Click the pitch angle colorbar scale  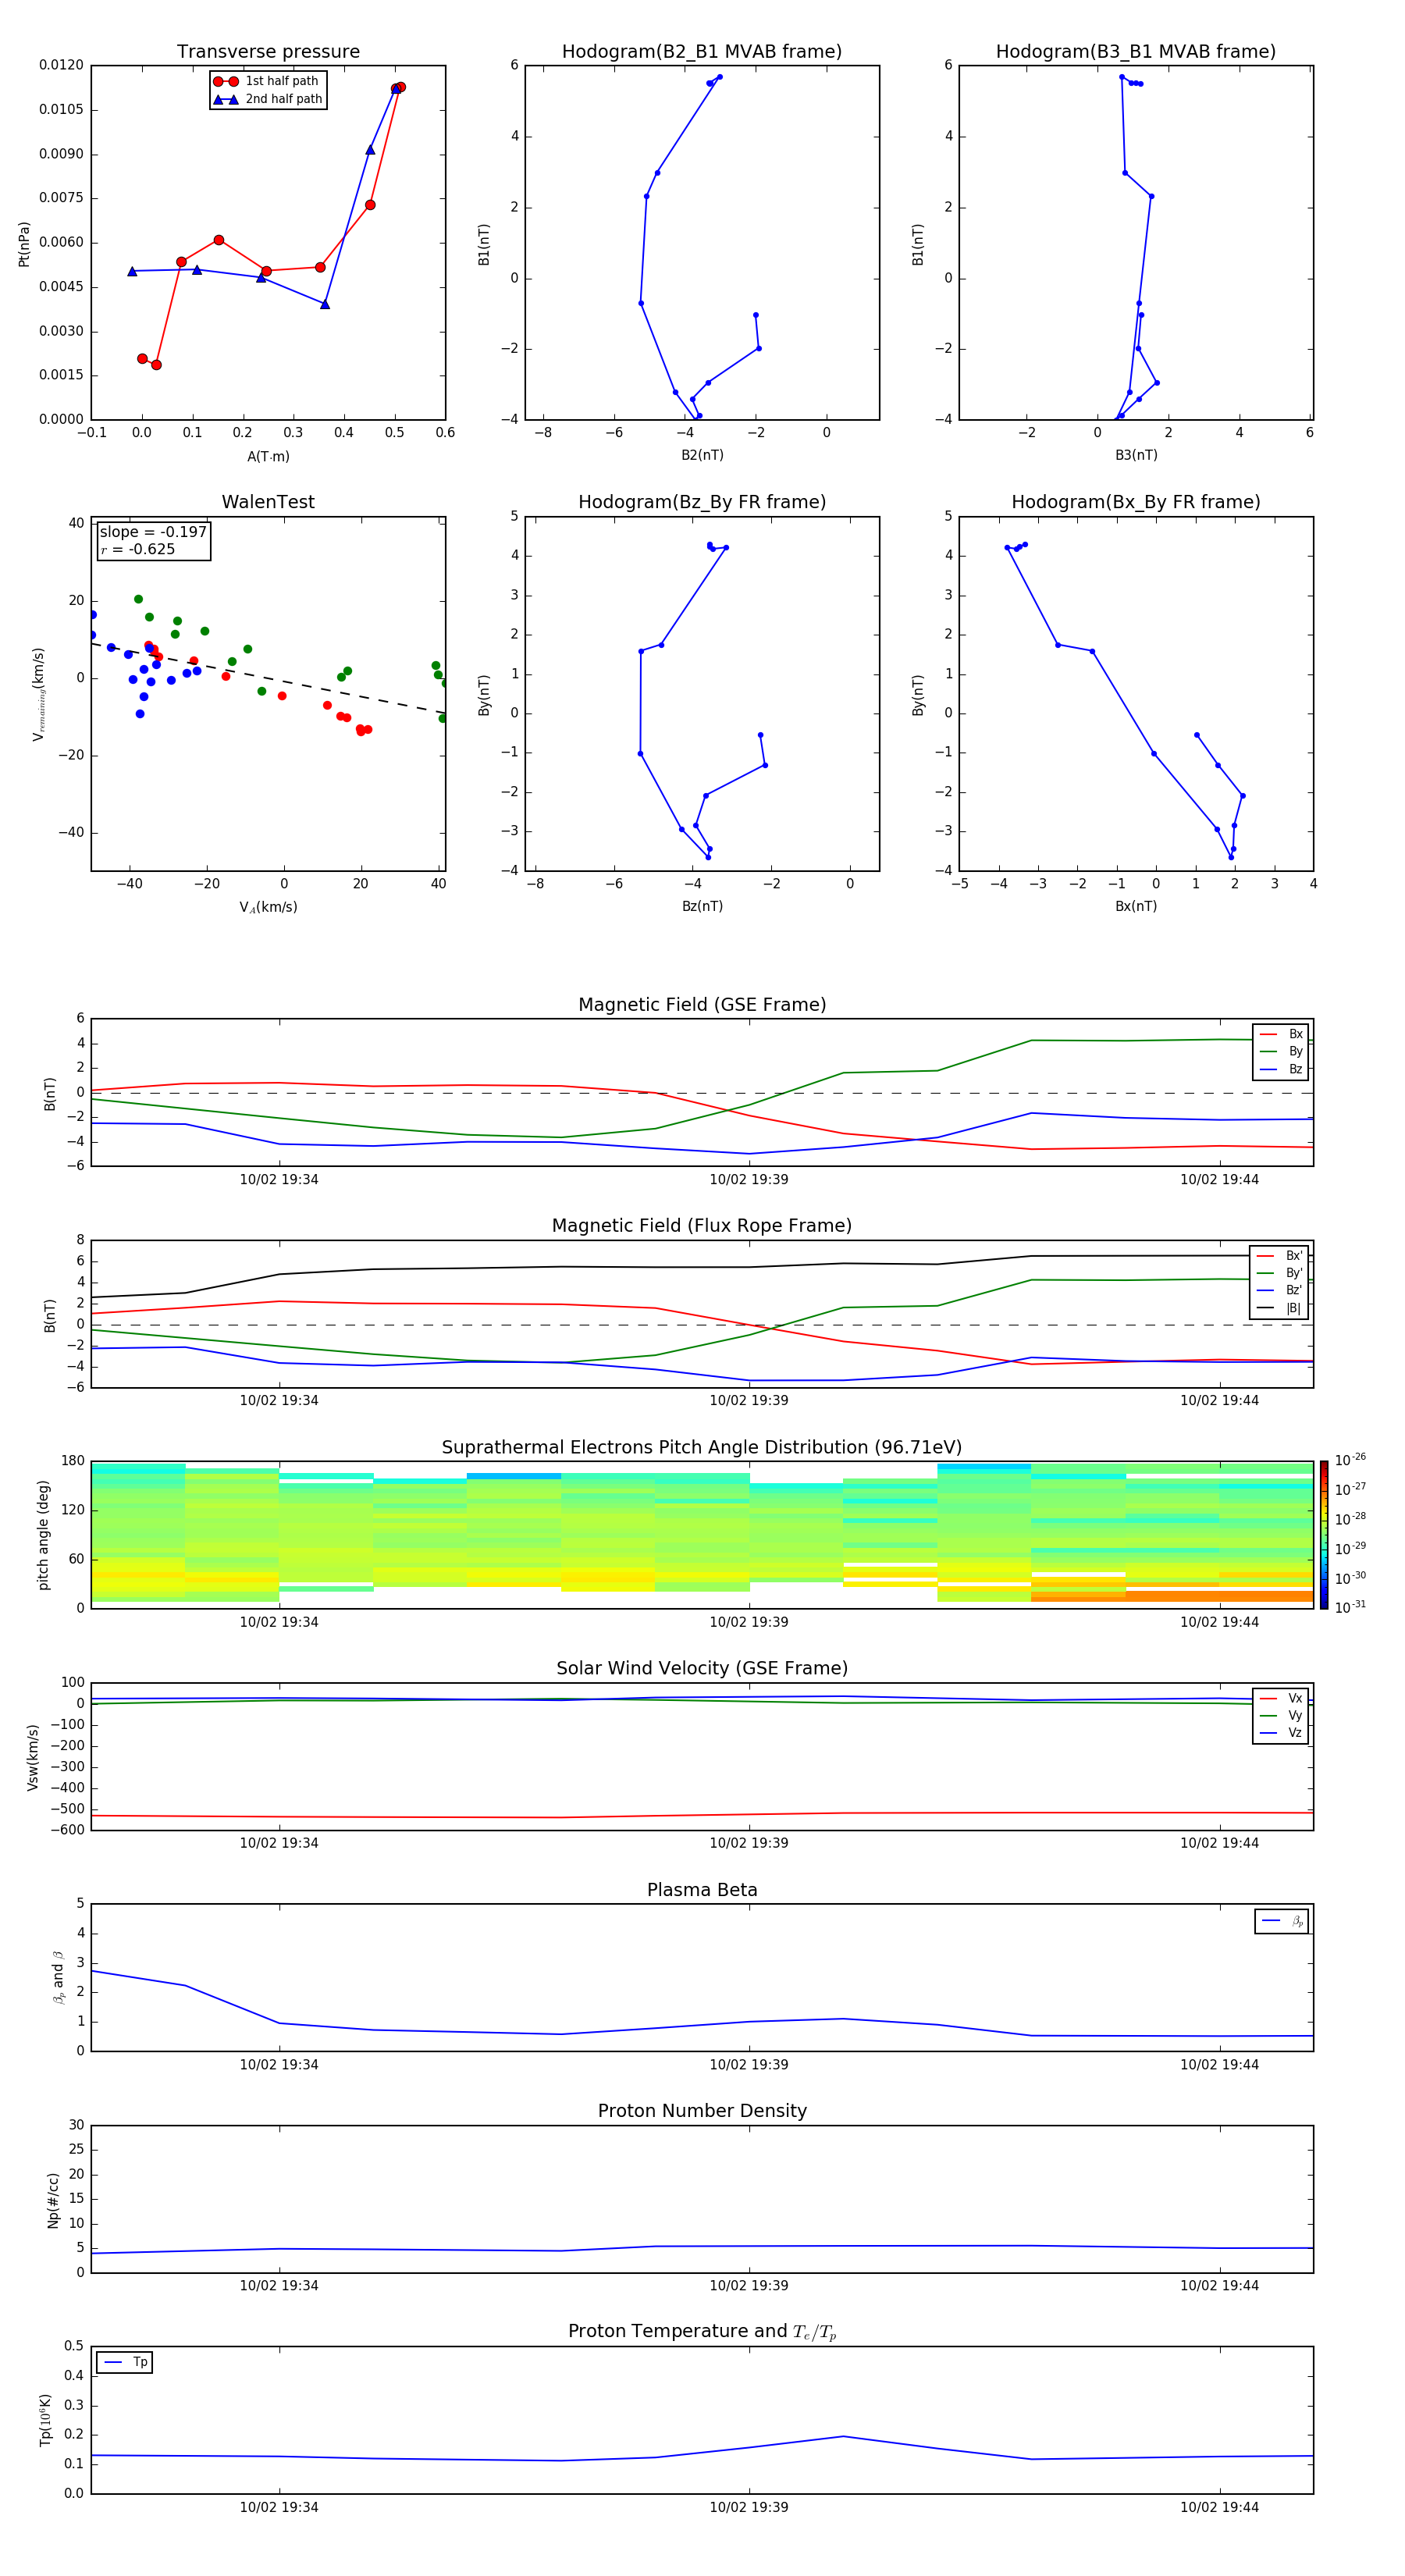[1324, 1535]
